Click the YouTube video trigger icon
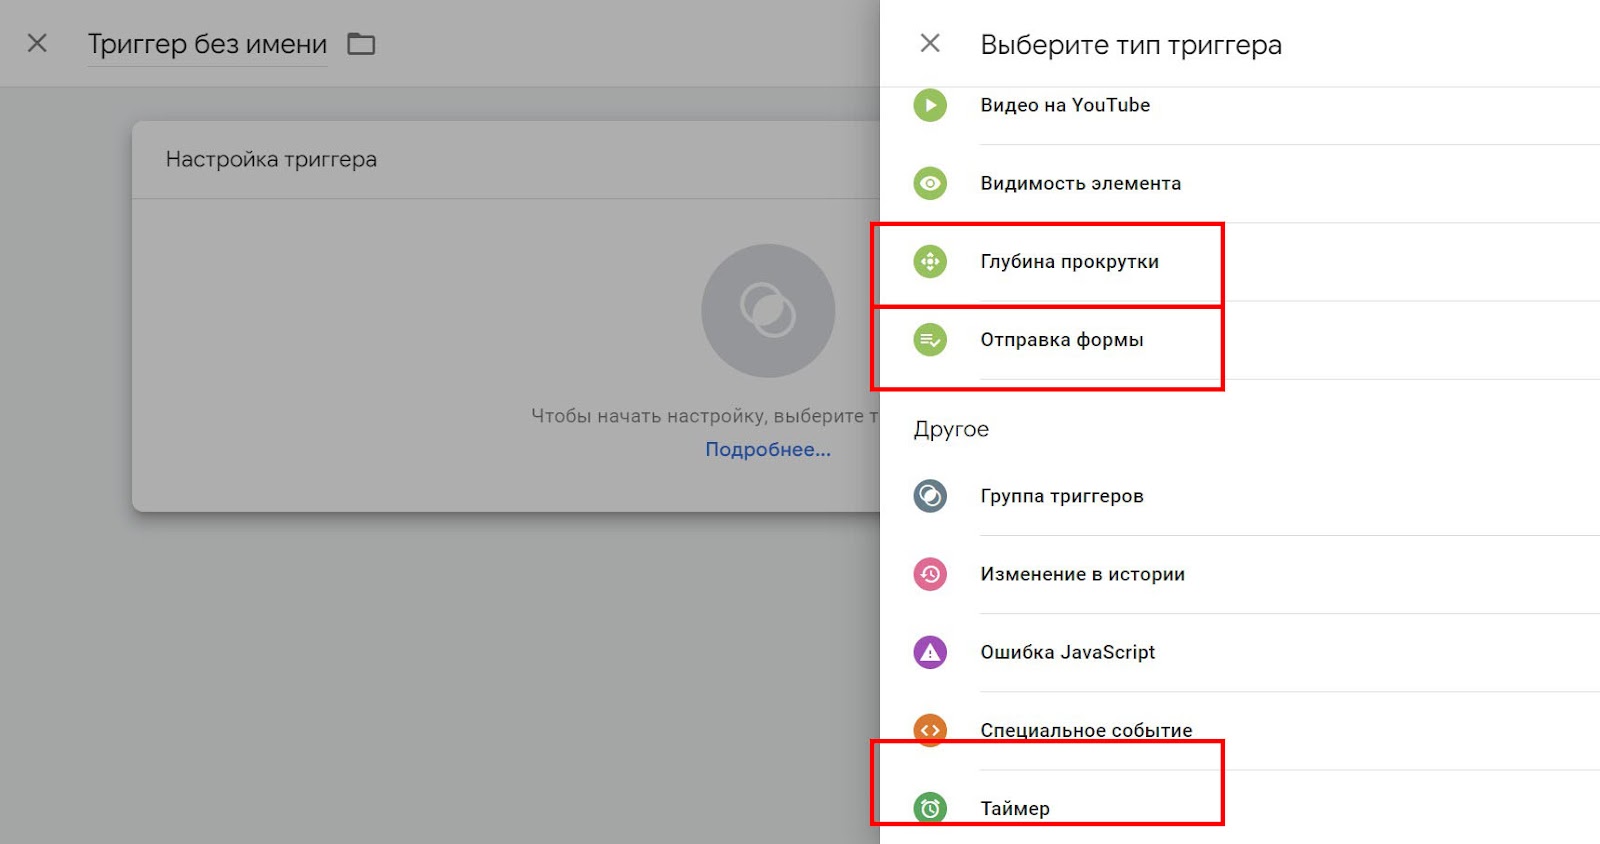The image size is (1600, 844). [x=930, y=105]
